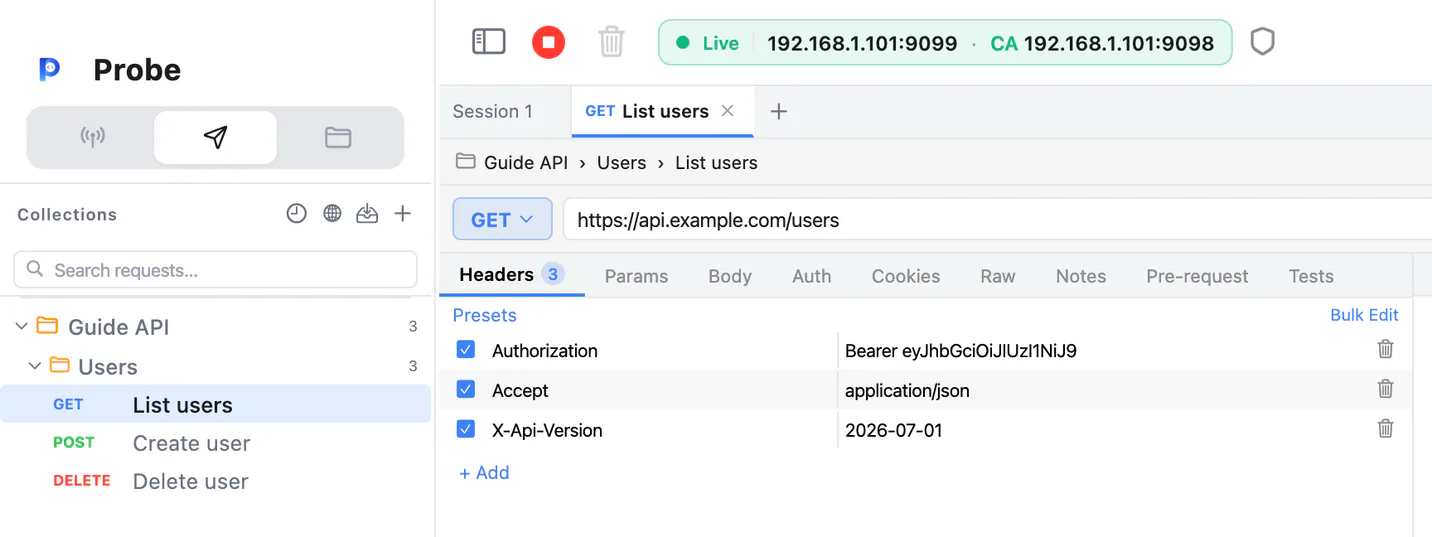Click the Presets link
1432x537 pixels.
[x=485, y=315]
